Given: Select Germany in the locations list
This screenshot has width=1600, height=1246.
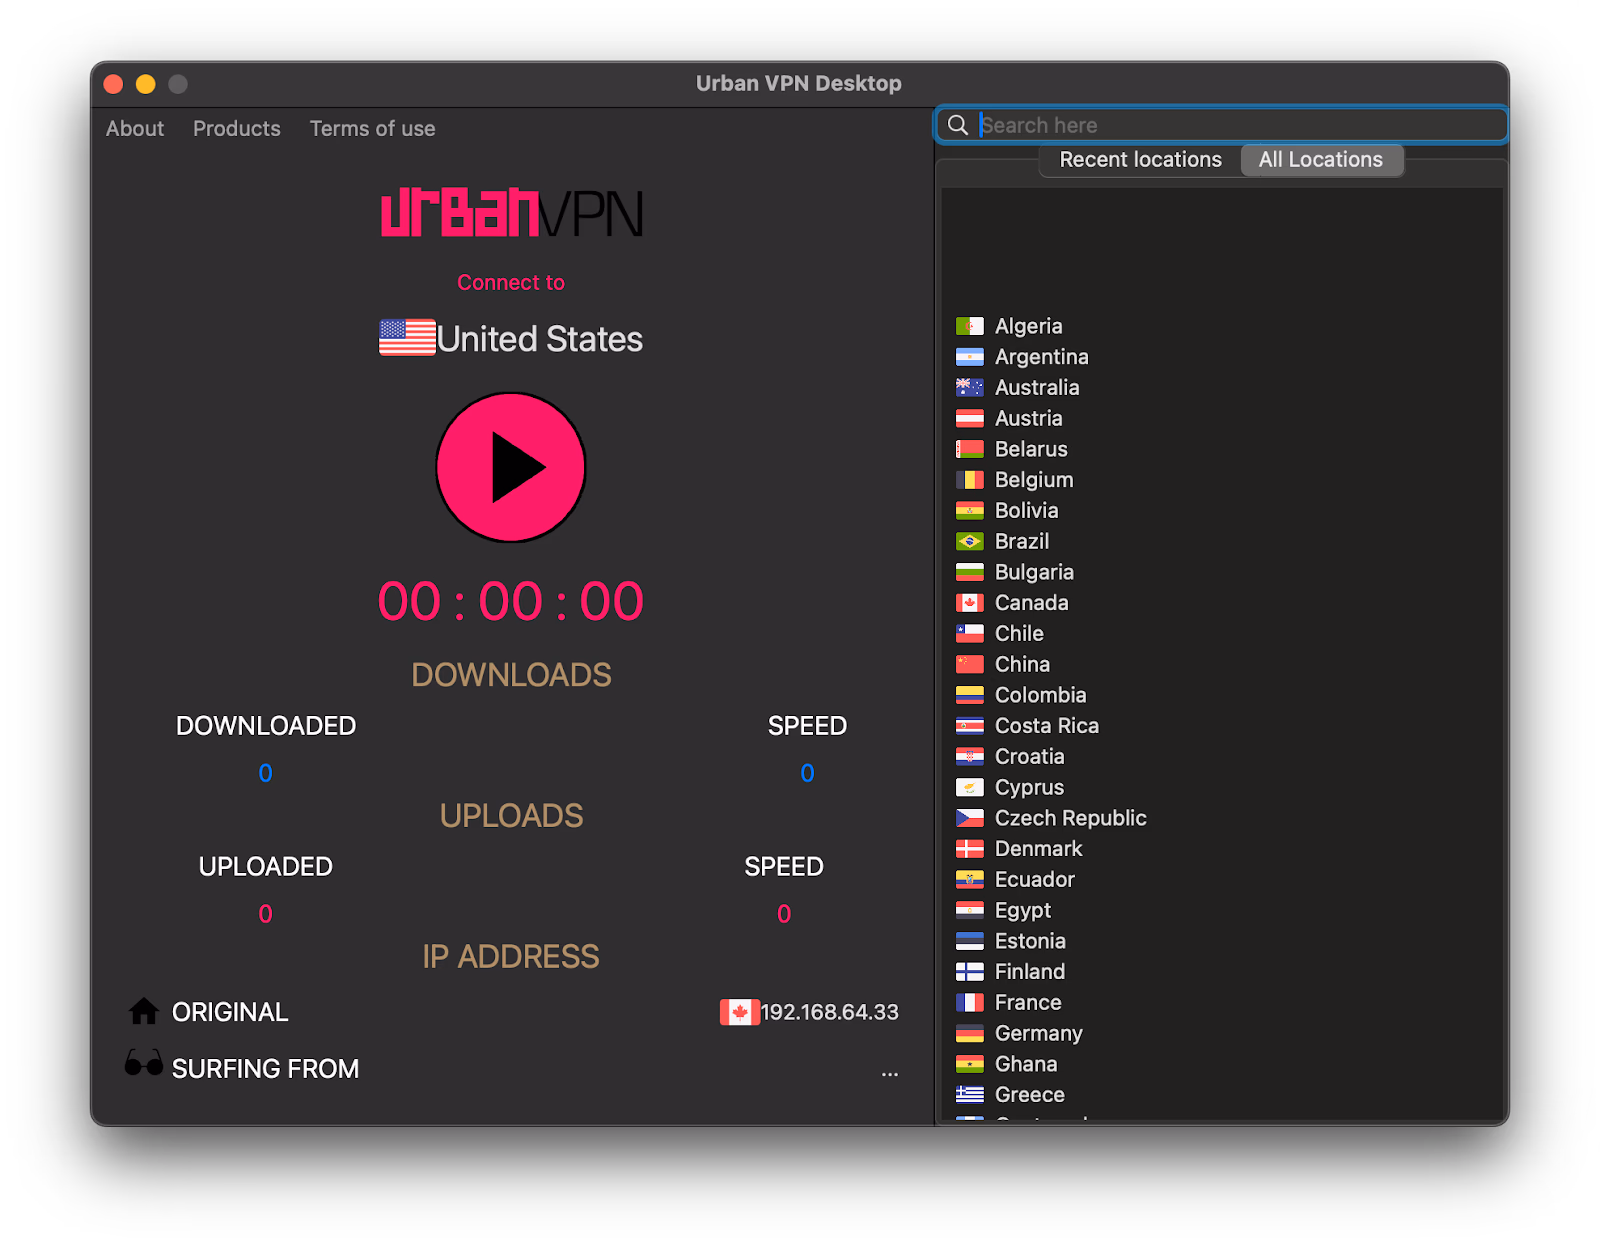Looking at the screenshot, I should [1039, 1033].
